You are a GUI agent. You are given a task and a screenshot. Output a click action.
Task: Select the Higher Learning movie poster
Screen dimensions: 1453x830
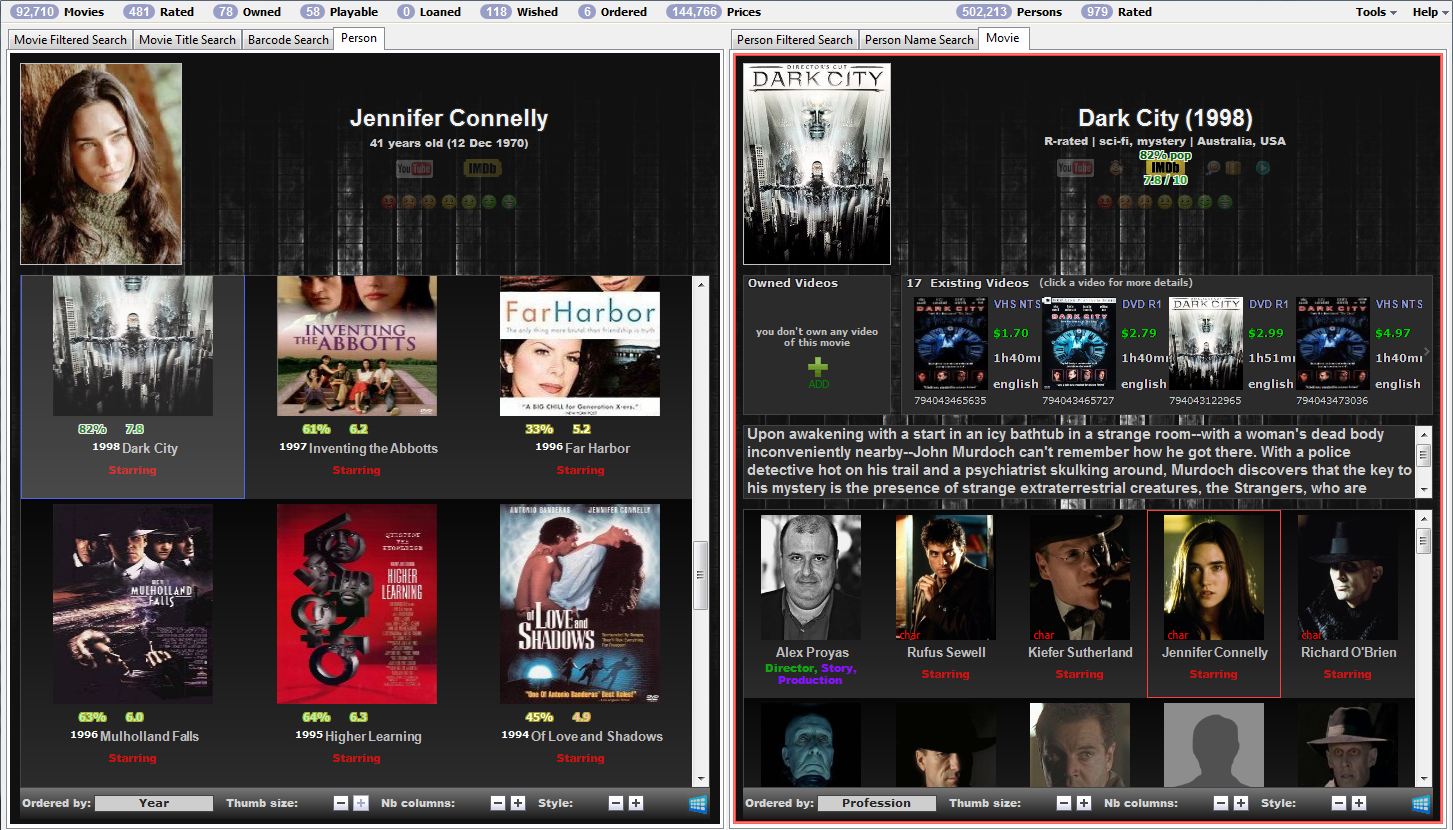point(357,604)
